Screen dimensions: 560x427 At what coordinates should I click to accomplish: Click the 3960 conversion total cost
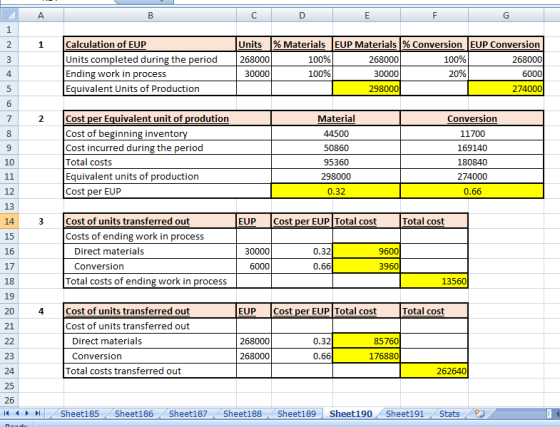[x=366, y=266]
